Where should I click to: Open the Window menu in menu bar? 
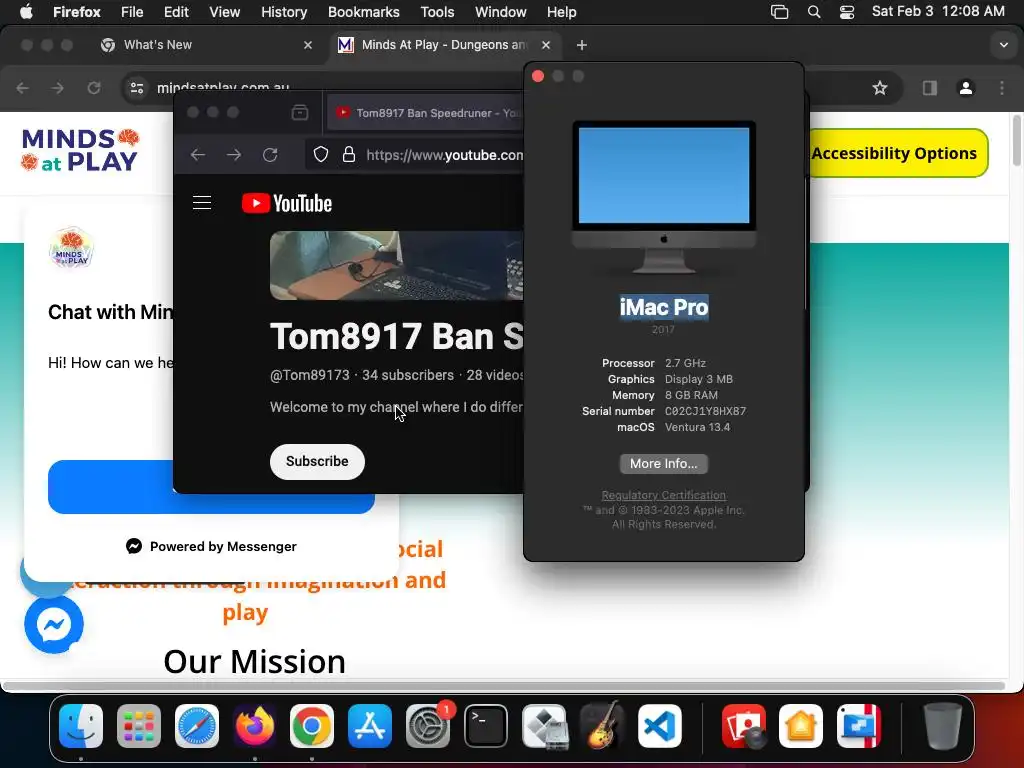[500, 12]
